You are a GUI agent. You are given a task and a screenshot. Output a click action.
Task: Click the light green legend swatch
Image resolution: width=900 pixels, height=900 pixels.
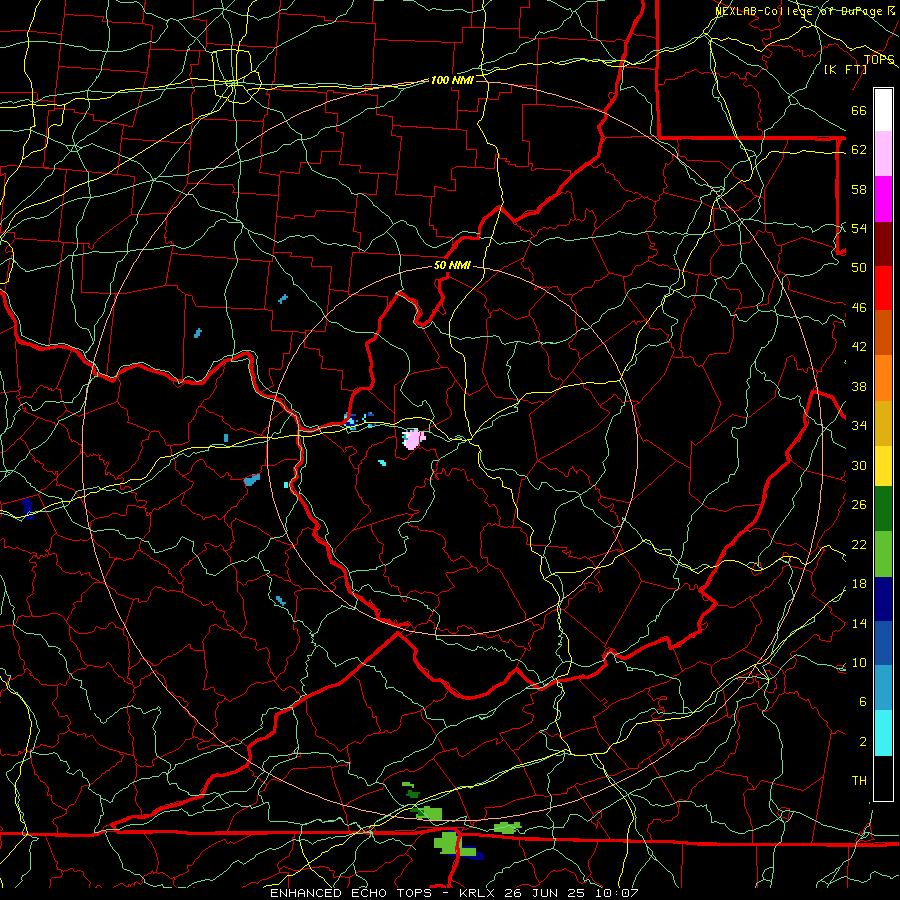click(883, 554)
